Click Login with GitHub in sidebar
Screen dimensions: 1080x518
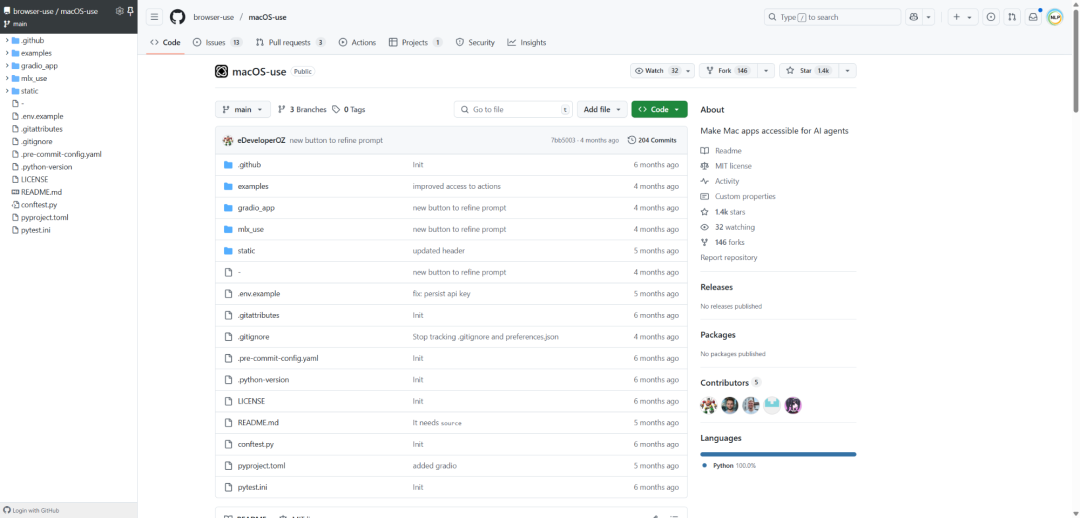point(31,510)
